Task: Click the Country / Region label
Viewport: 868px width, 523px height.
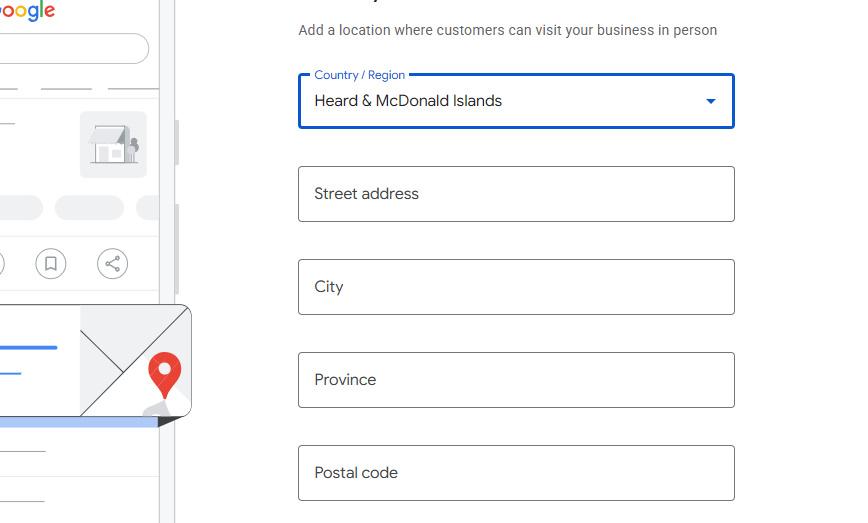Action: 359,75
